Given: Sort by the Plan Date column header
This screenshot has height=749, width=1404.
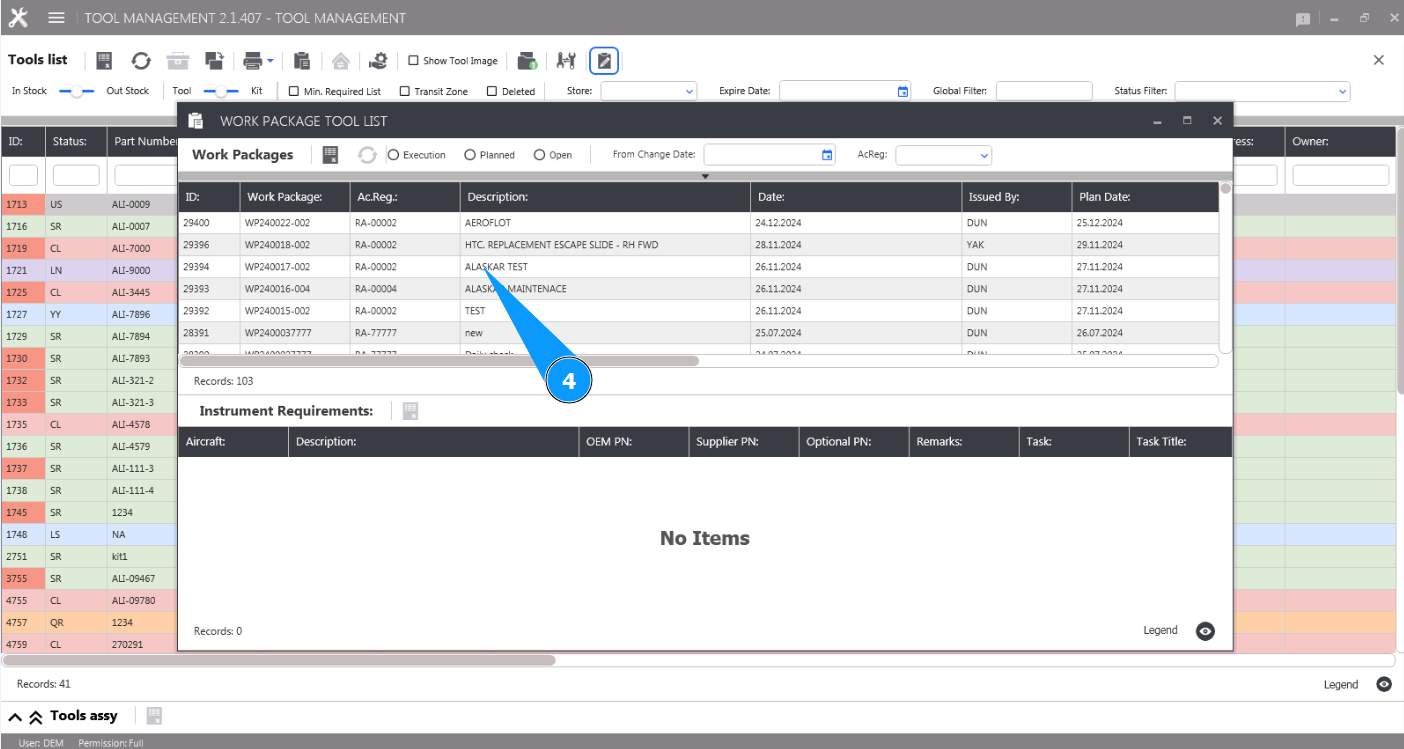Looking at the screenshot, I should (x=1144, y=197).
